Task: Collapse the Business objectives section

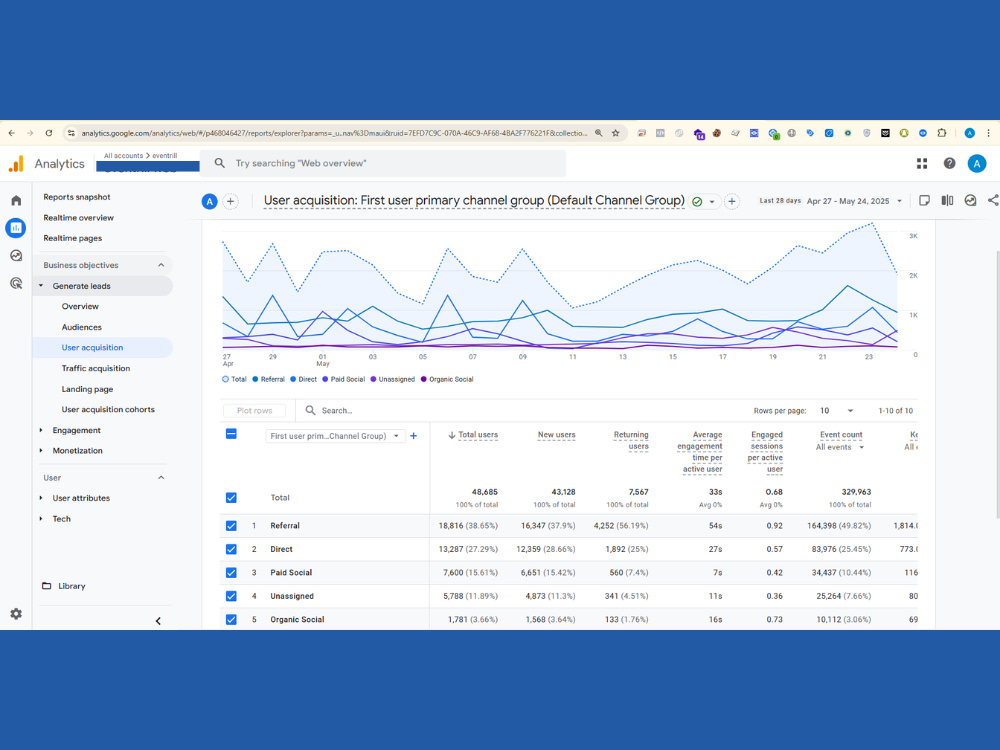Action: tap(161, 265)
